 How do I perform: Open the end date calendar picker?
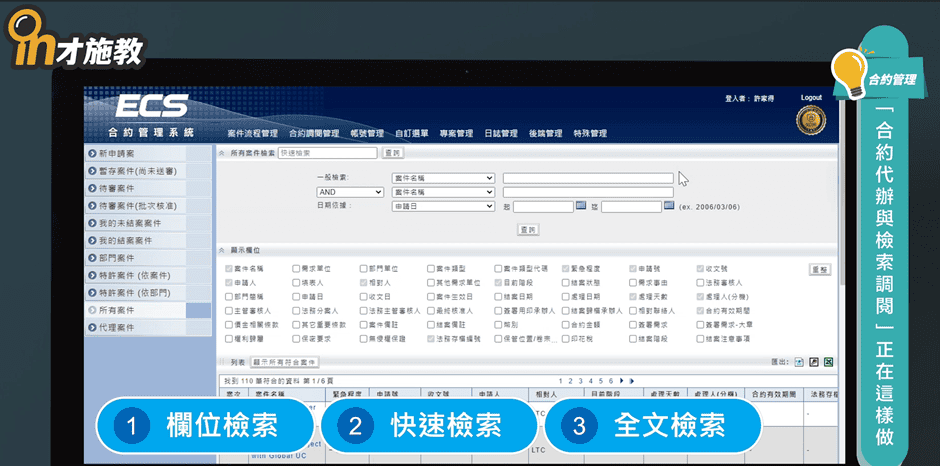pos(669,206)
